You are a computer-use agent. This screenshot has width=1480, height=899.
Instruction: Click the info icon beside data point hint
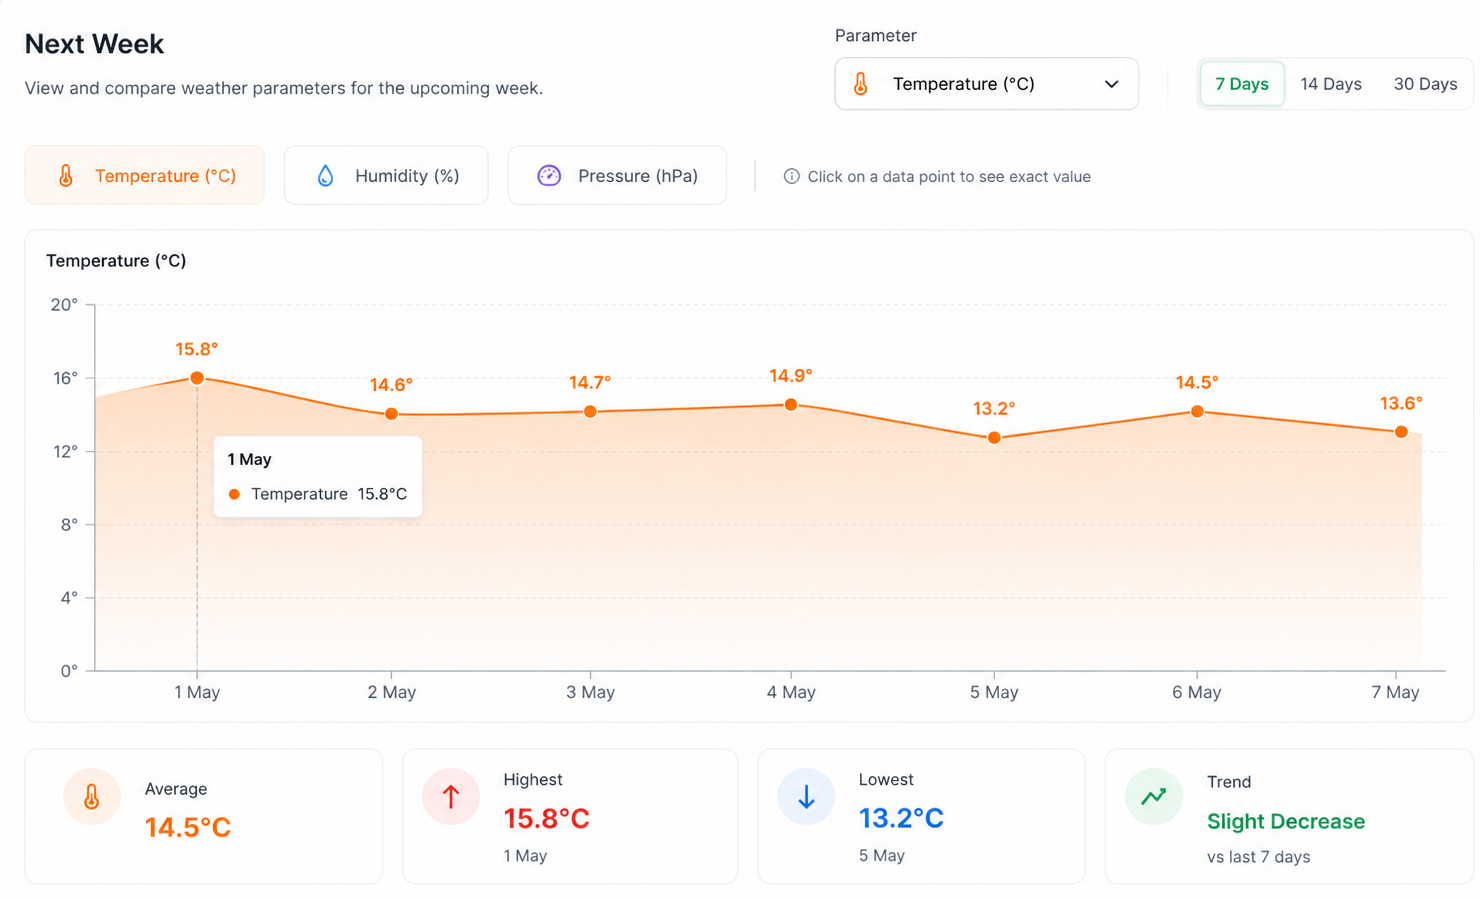click(791, 176)
